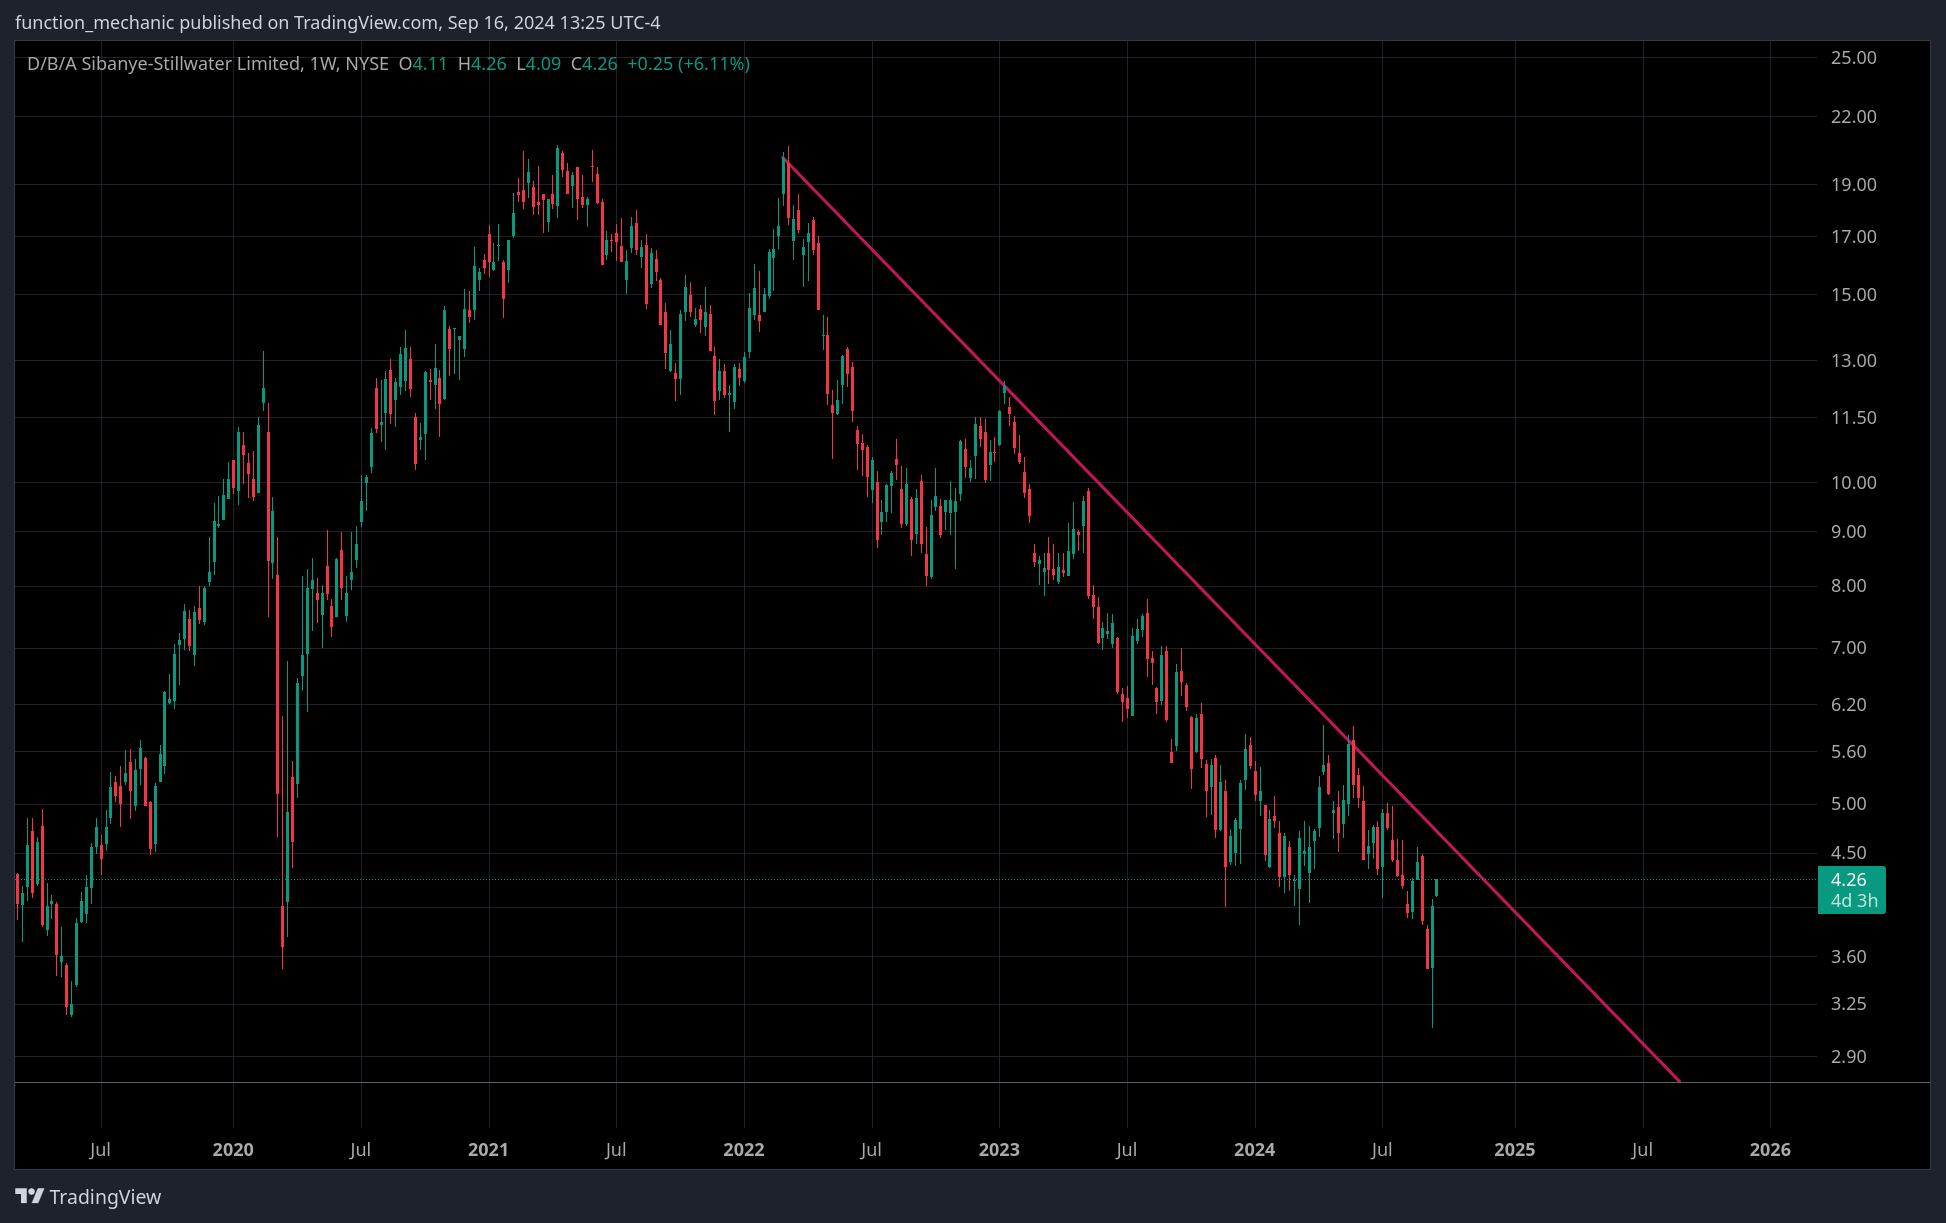Click the 13.00 price axis label
The image size is (1946, 1223).
(1853, 361)
